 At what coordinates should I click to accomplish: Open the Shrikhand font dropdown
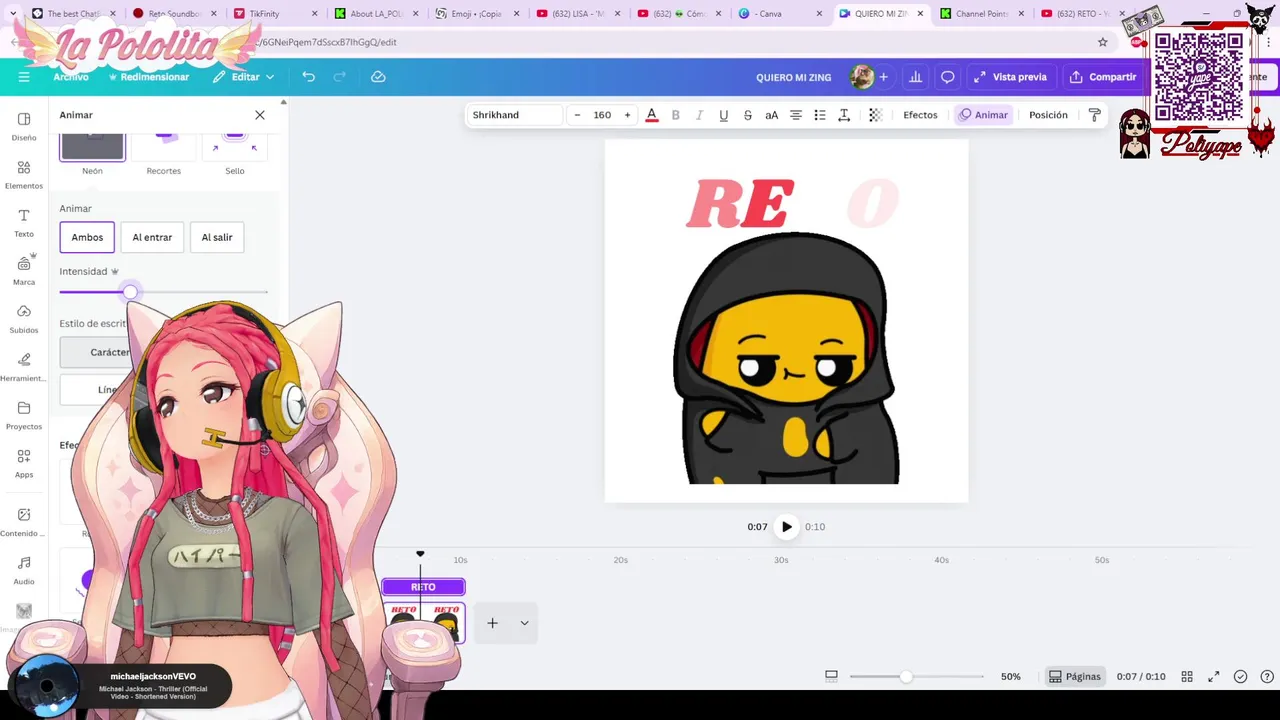click(x=516, y=115)
